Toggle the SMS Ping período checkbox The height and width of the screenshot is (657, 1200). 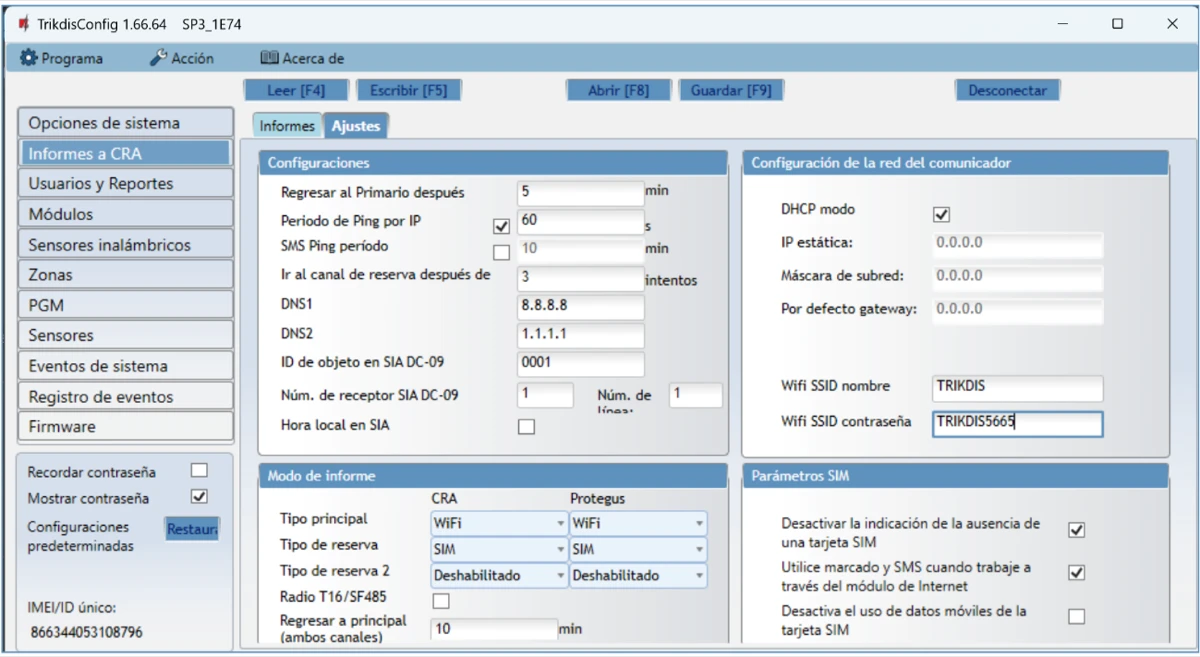(x=501, y=251)
